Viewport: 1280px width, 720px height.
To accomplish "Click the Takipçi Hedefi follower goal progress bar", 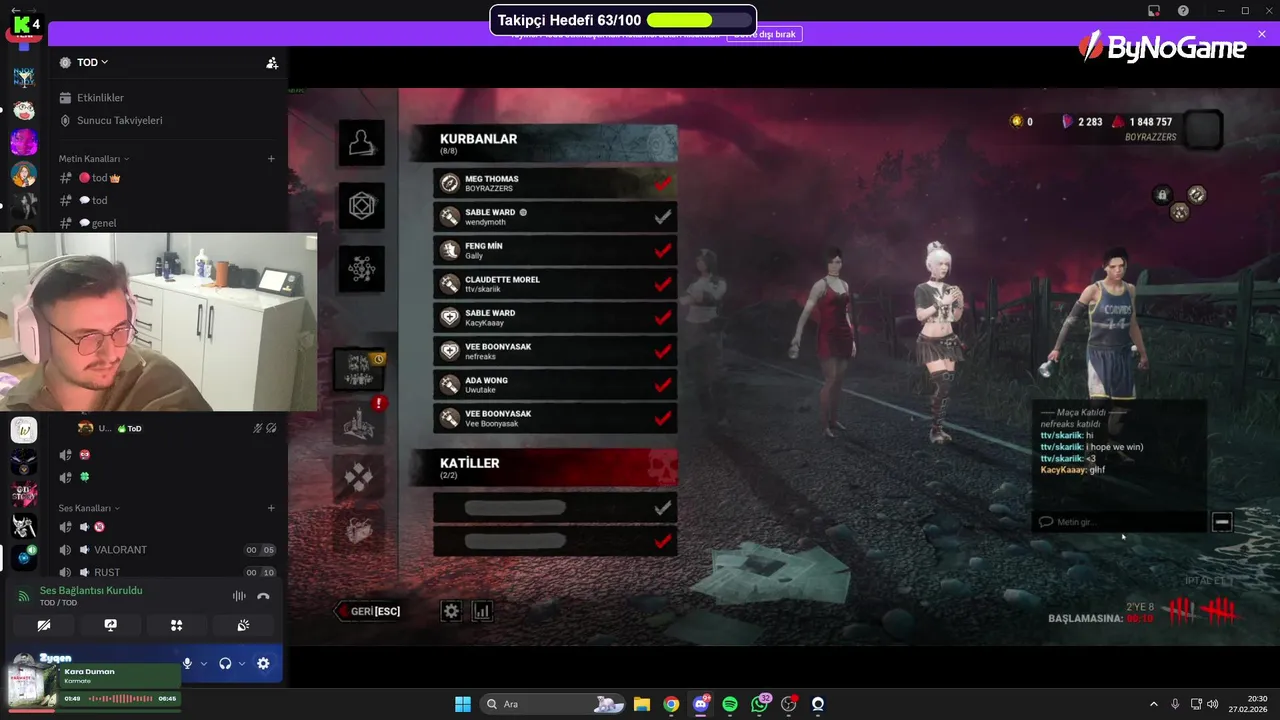I will 699,20.
